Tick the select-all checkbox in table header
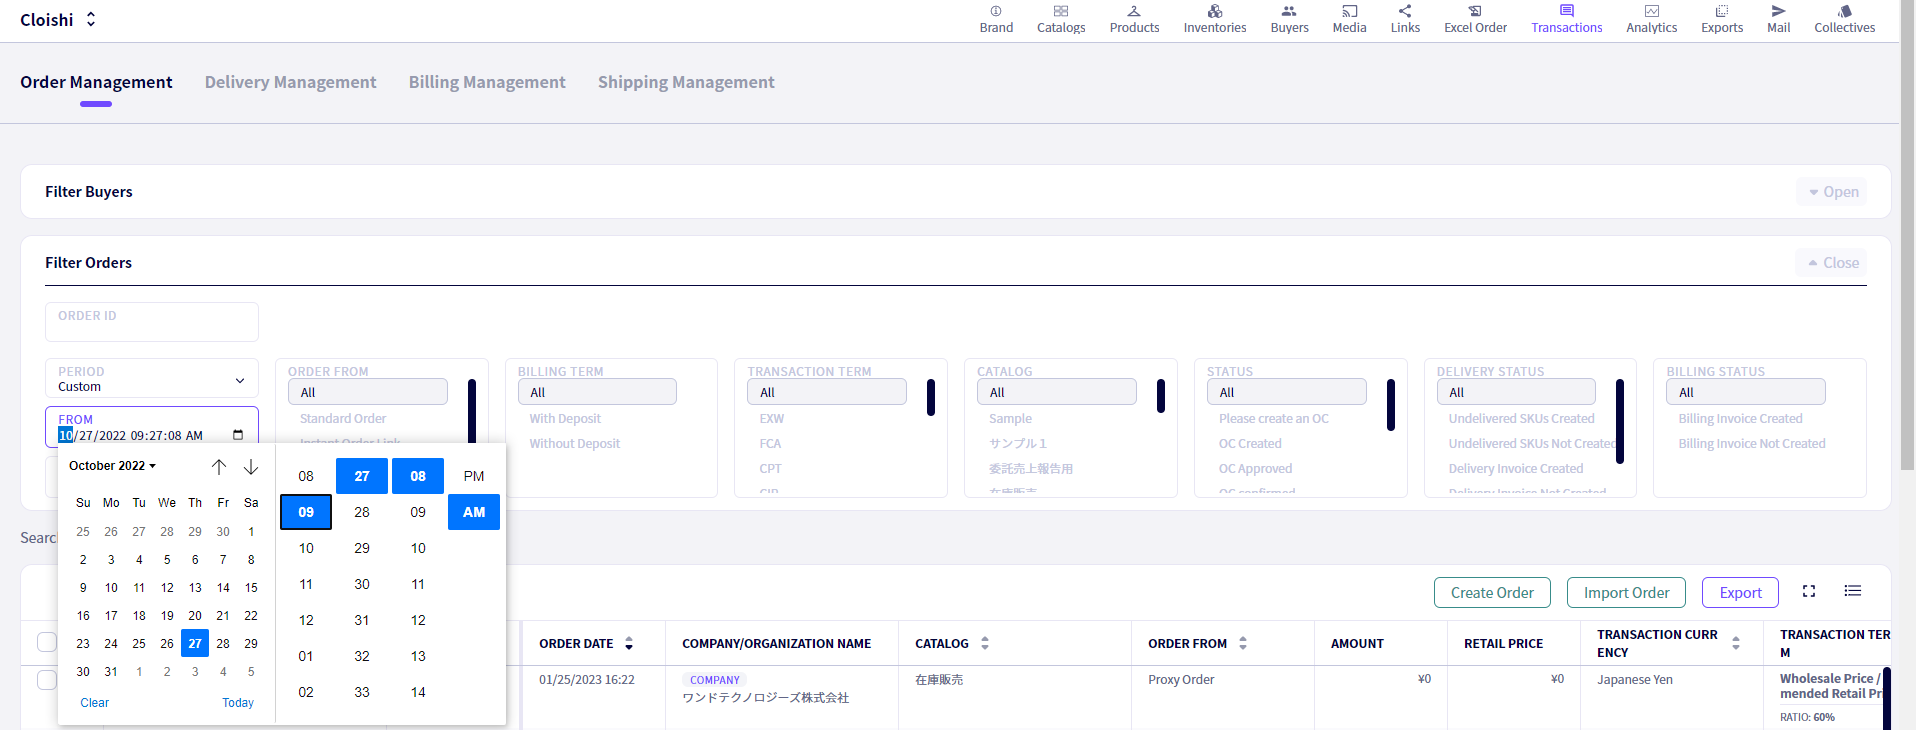Image resolution: width=1916 pixels, height=730 pixels. 46,642
